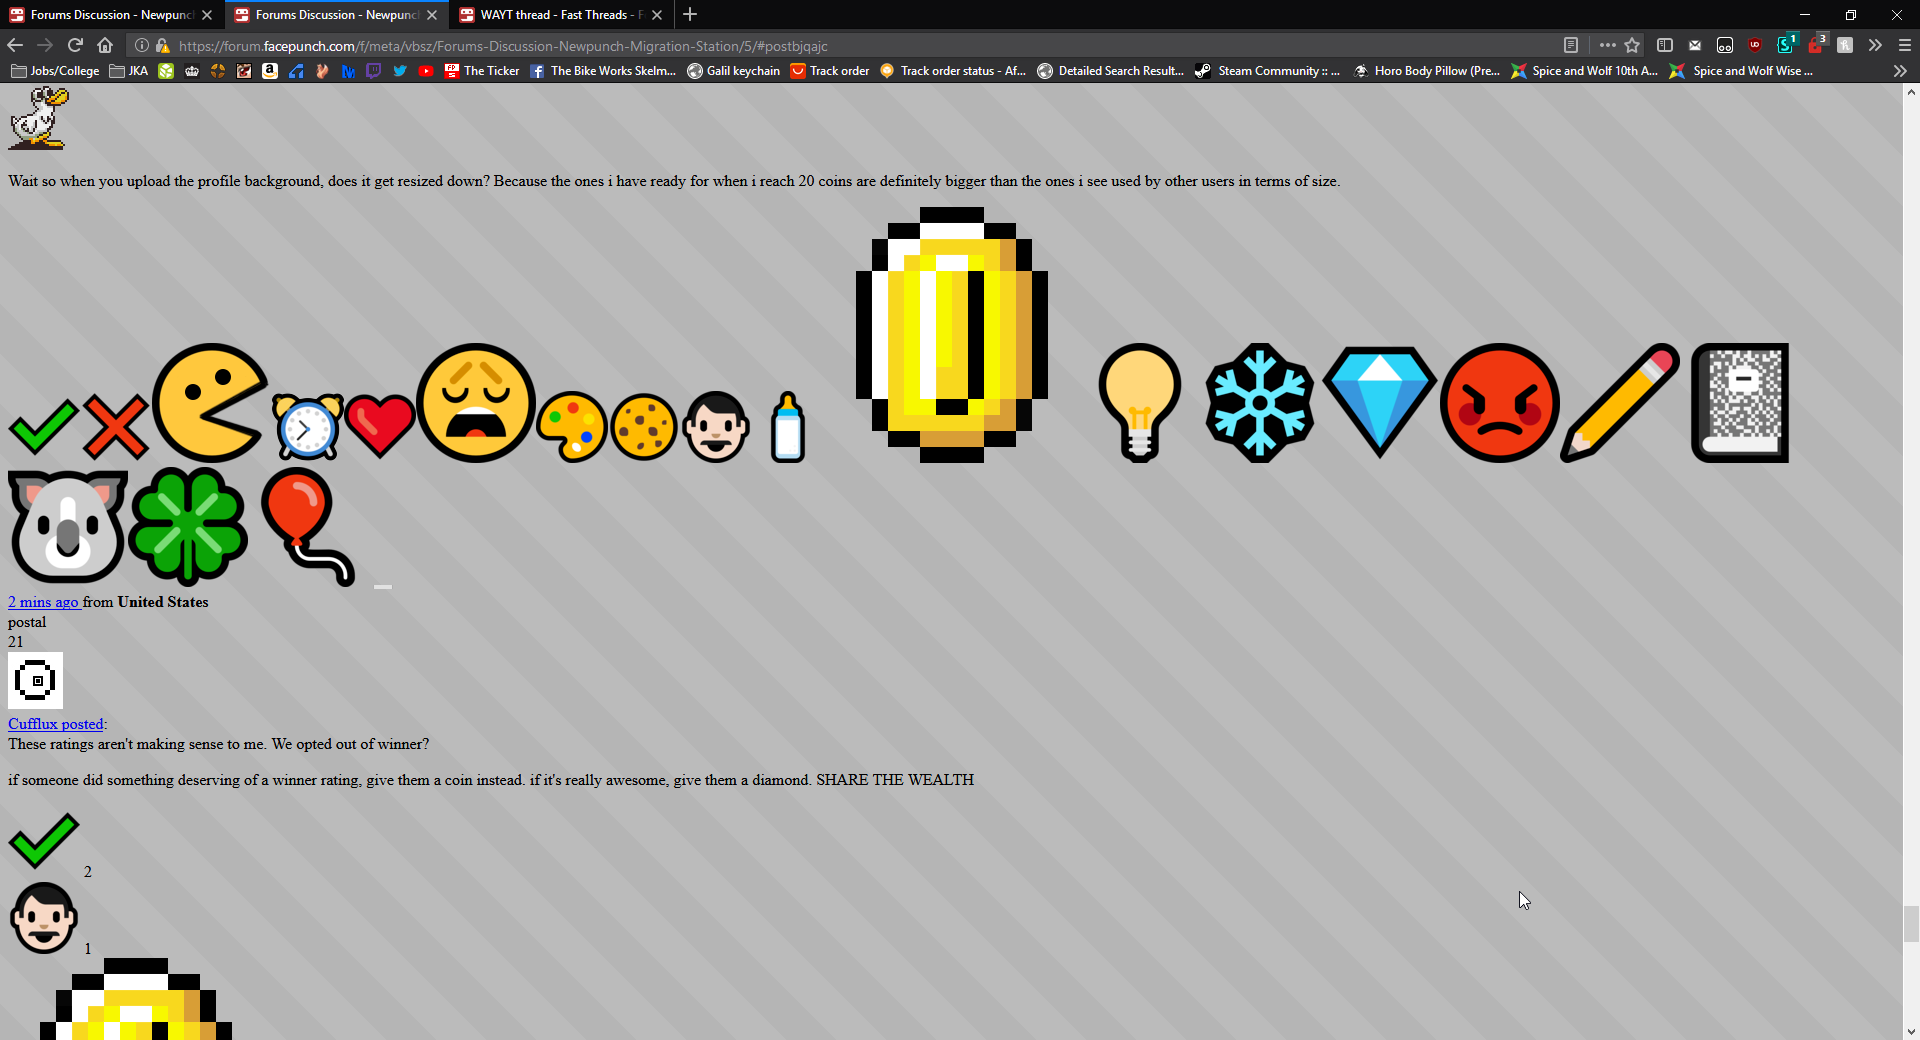Open The Ticker bookmark
The width and height of the screenshot is (1920, 1040).
tap(482, 71)
